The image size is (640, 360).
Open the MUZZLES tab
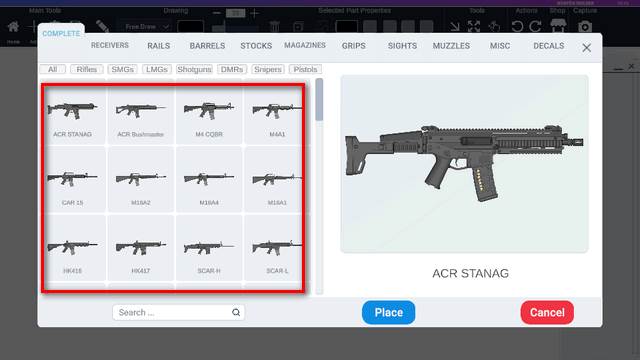tap(451, 46)
